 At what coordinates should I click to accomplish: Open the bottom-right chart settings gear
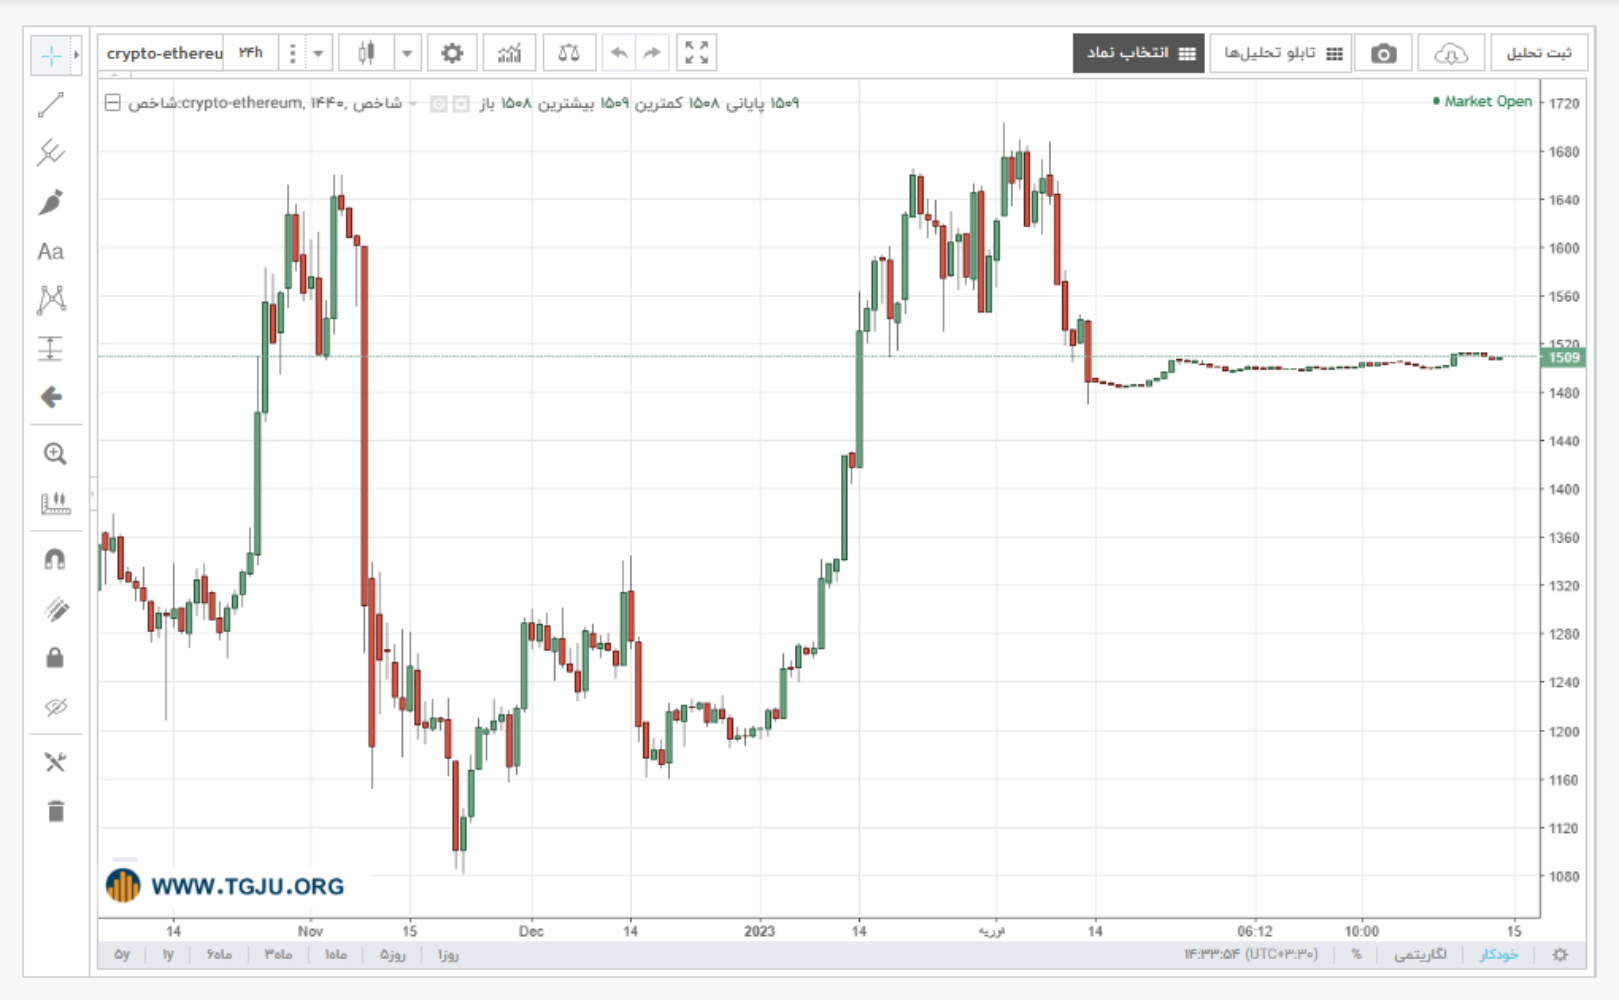pos(1560,955)
